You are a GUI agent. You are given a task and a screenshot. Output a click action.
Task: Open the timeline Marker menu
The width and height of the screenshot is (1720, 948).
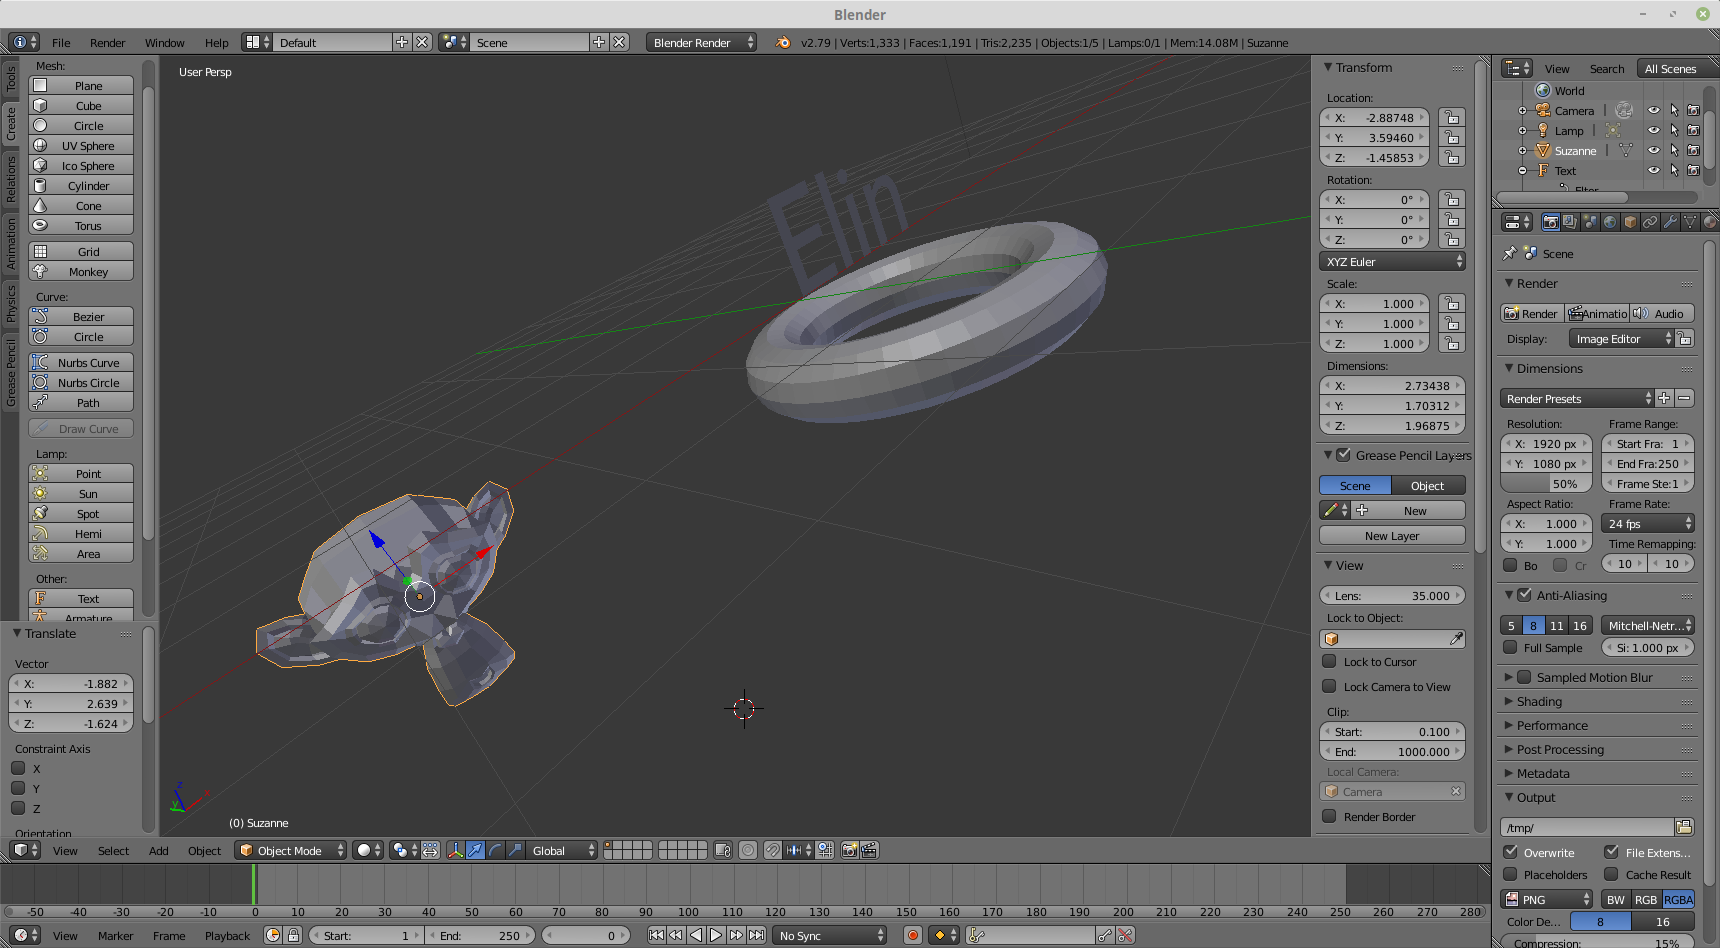click(116, 936)
